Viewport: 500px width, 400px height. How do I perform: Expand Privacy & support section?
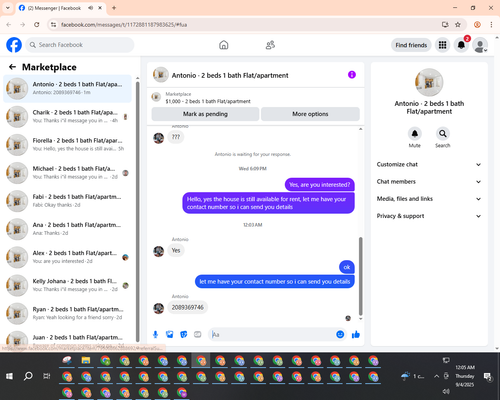[x=429, y=216]
